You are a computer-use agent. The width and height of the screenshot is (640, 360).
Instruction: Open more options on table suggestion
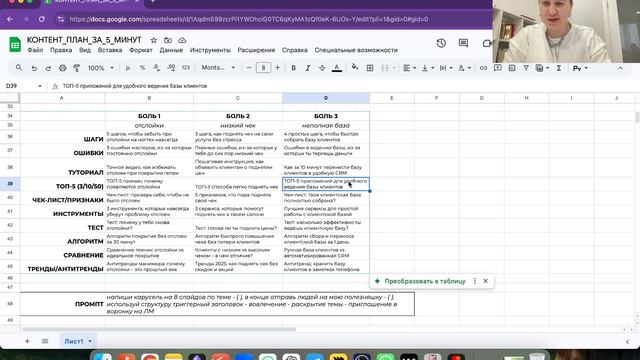click(x=475, y=281)
